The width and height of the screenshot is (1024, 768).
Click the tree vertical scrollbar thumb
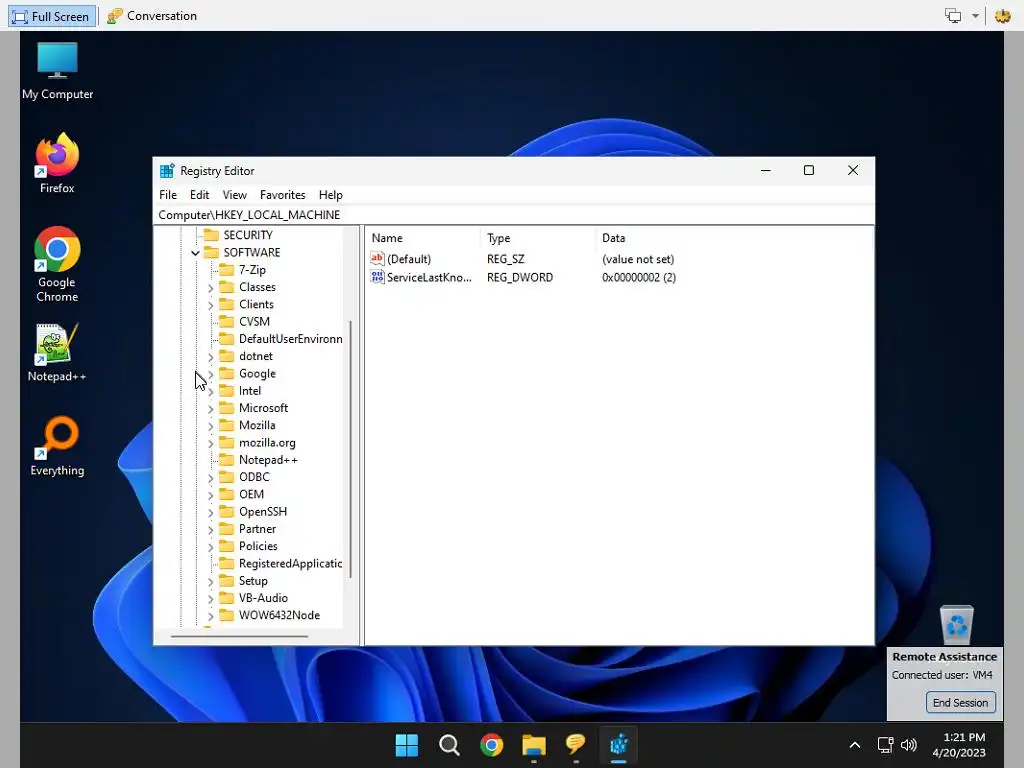[x=351, y=449]
